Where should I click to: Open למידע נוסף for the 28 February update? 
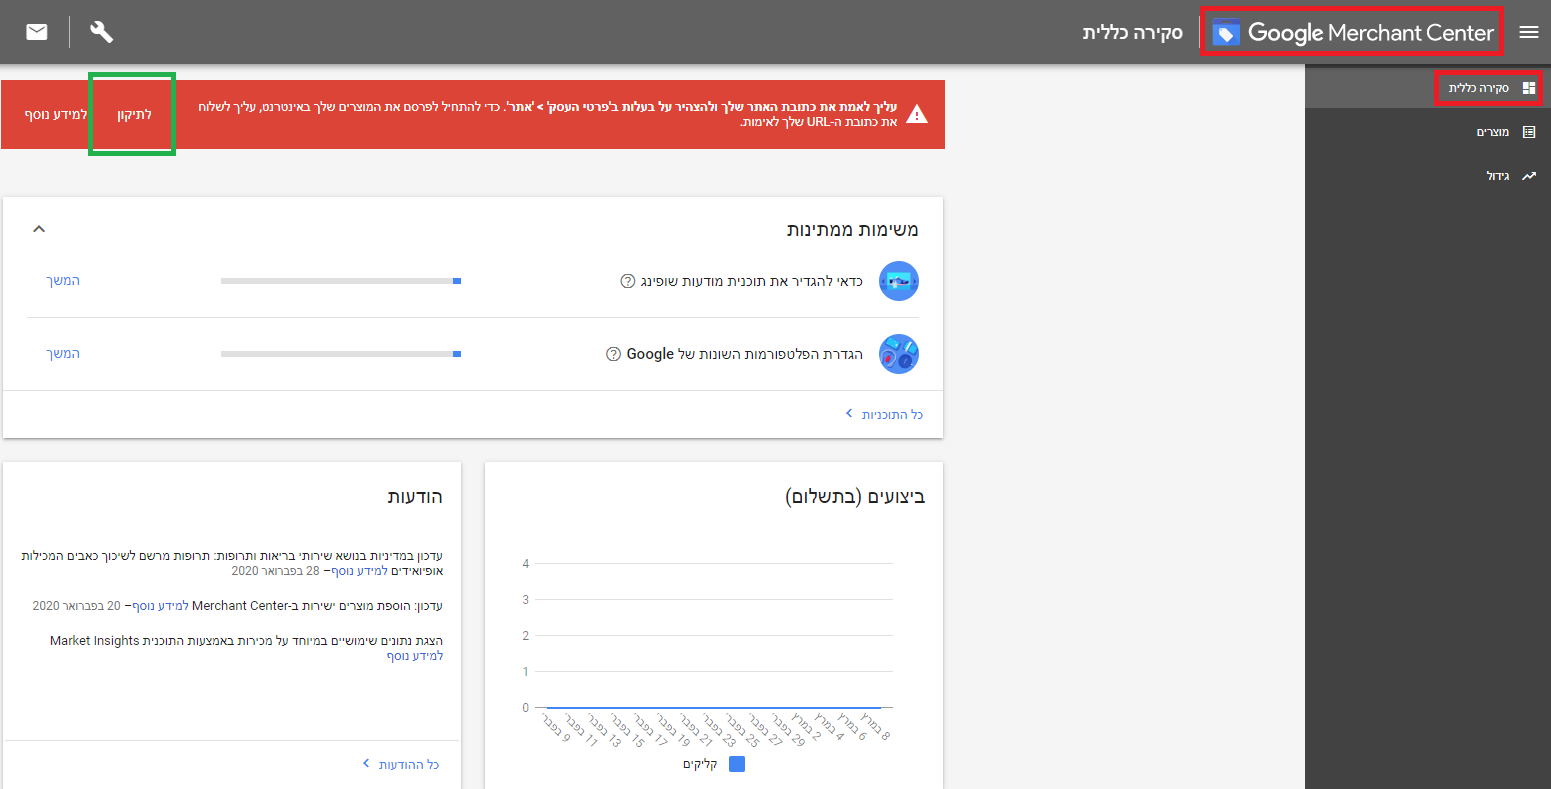[x=359, y=571]
